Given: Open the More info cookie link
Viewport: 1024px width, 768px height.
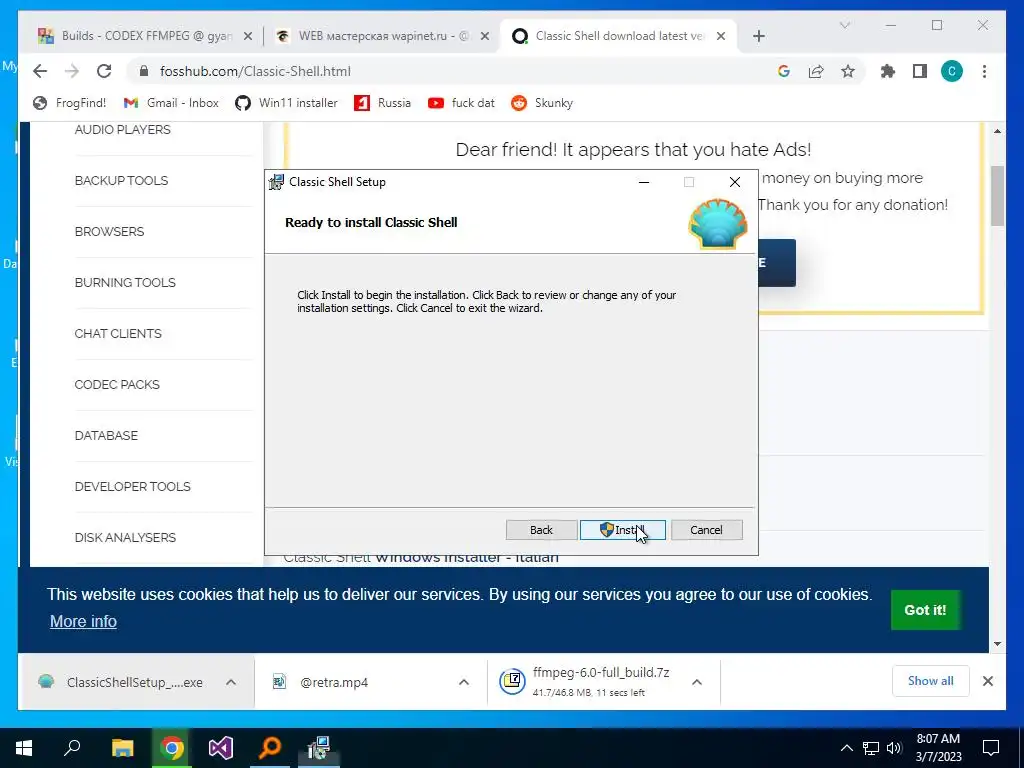Looking at the screenshot, I should 84,621.
